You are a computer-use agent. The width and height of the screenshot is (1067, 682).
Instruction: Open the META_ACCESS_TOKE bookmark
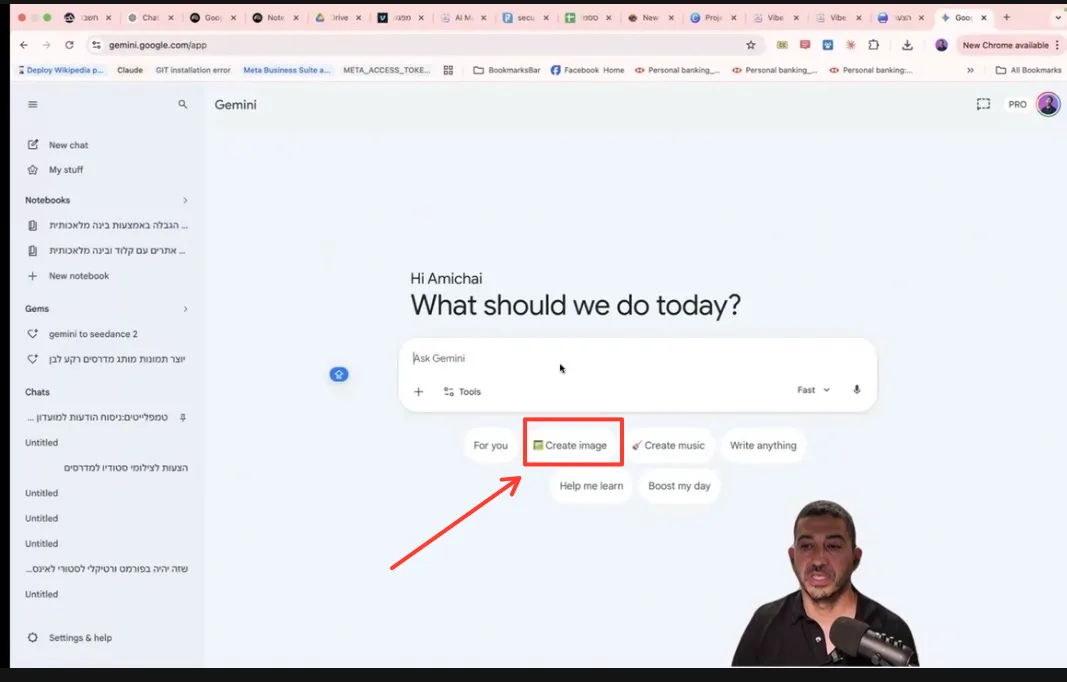tap(387, 70)
